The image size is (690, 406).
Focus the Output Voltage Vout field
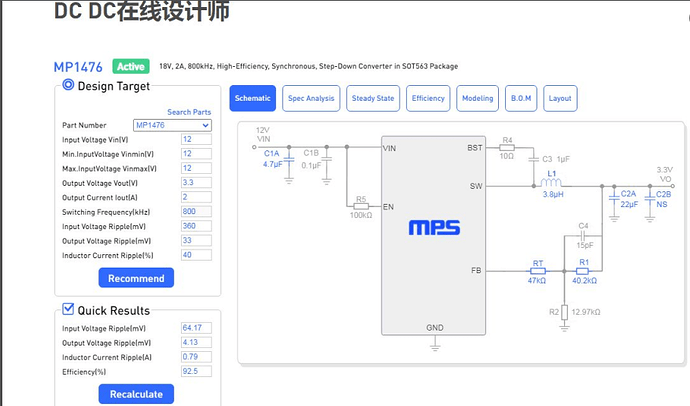[196, 183]
